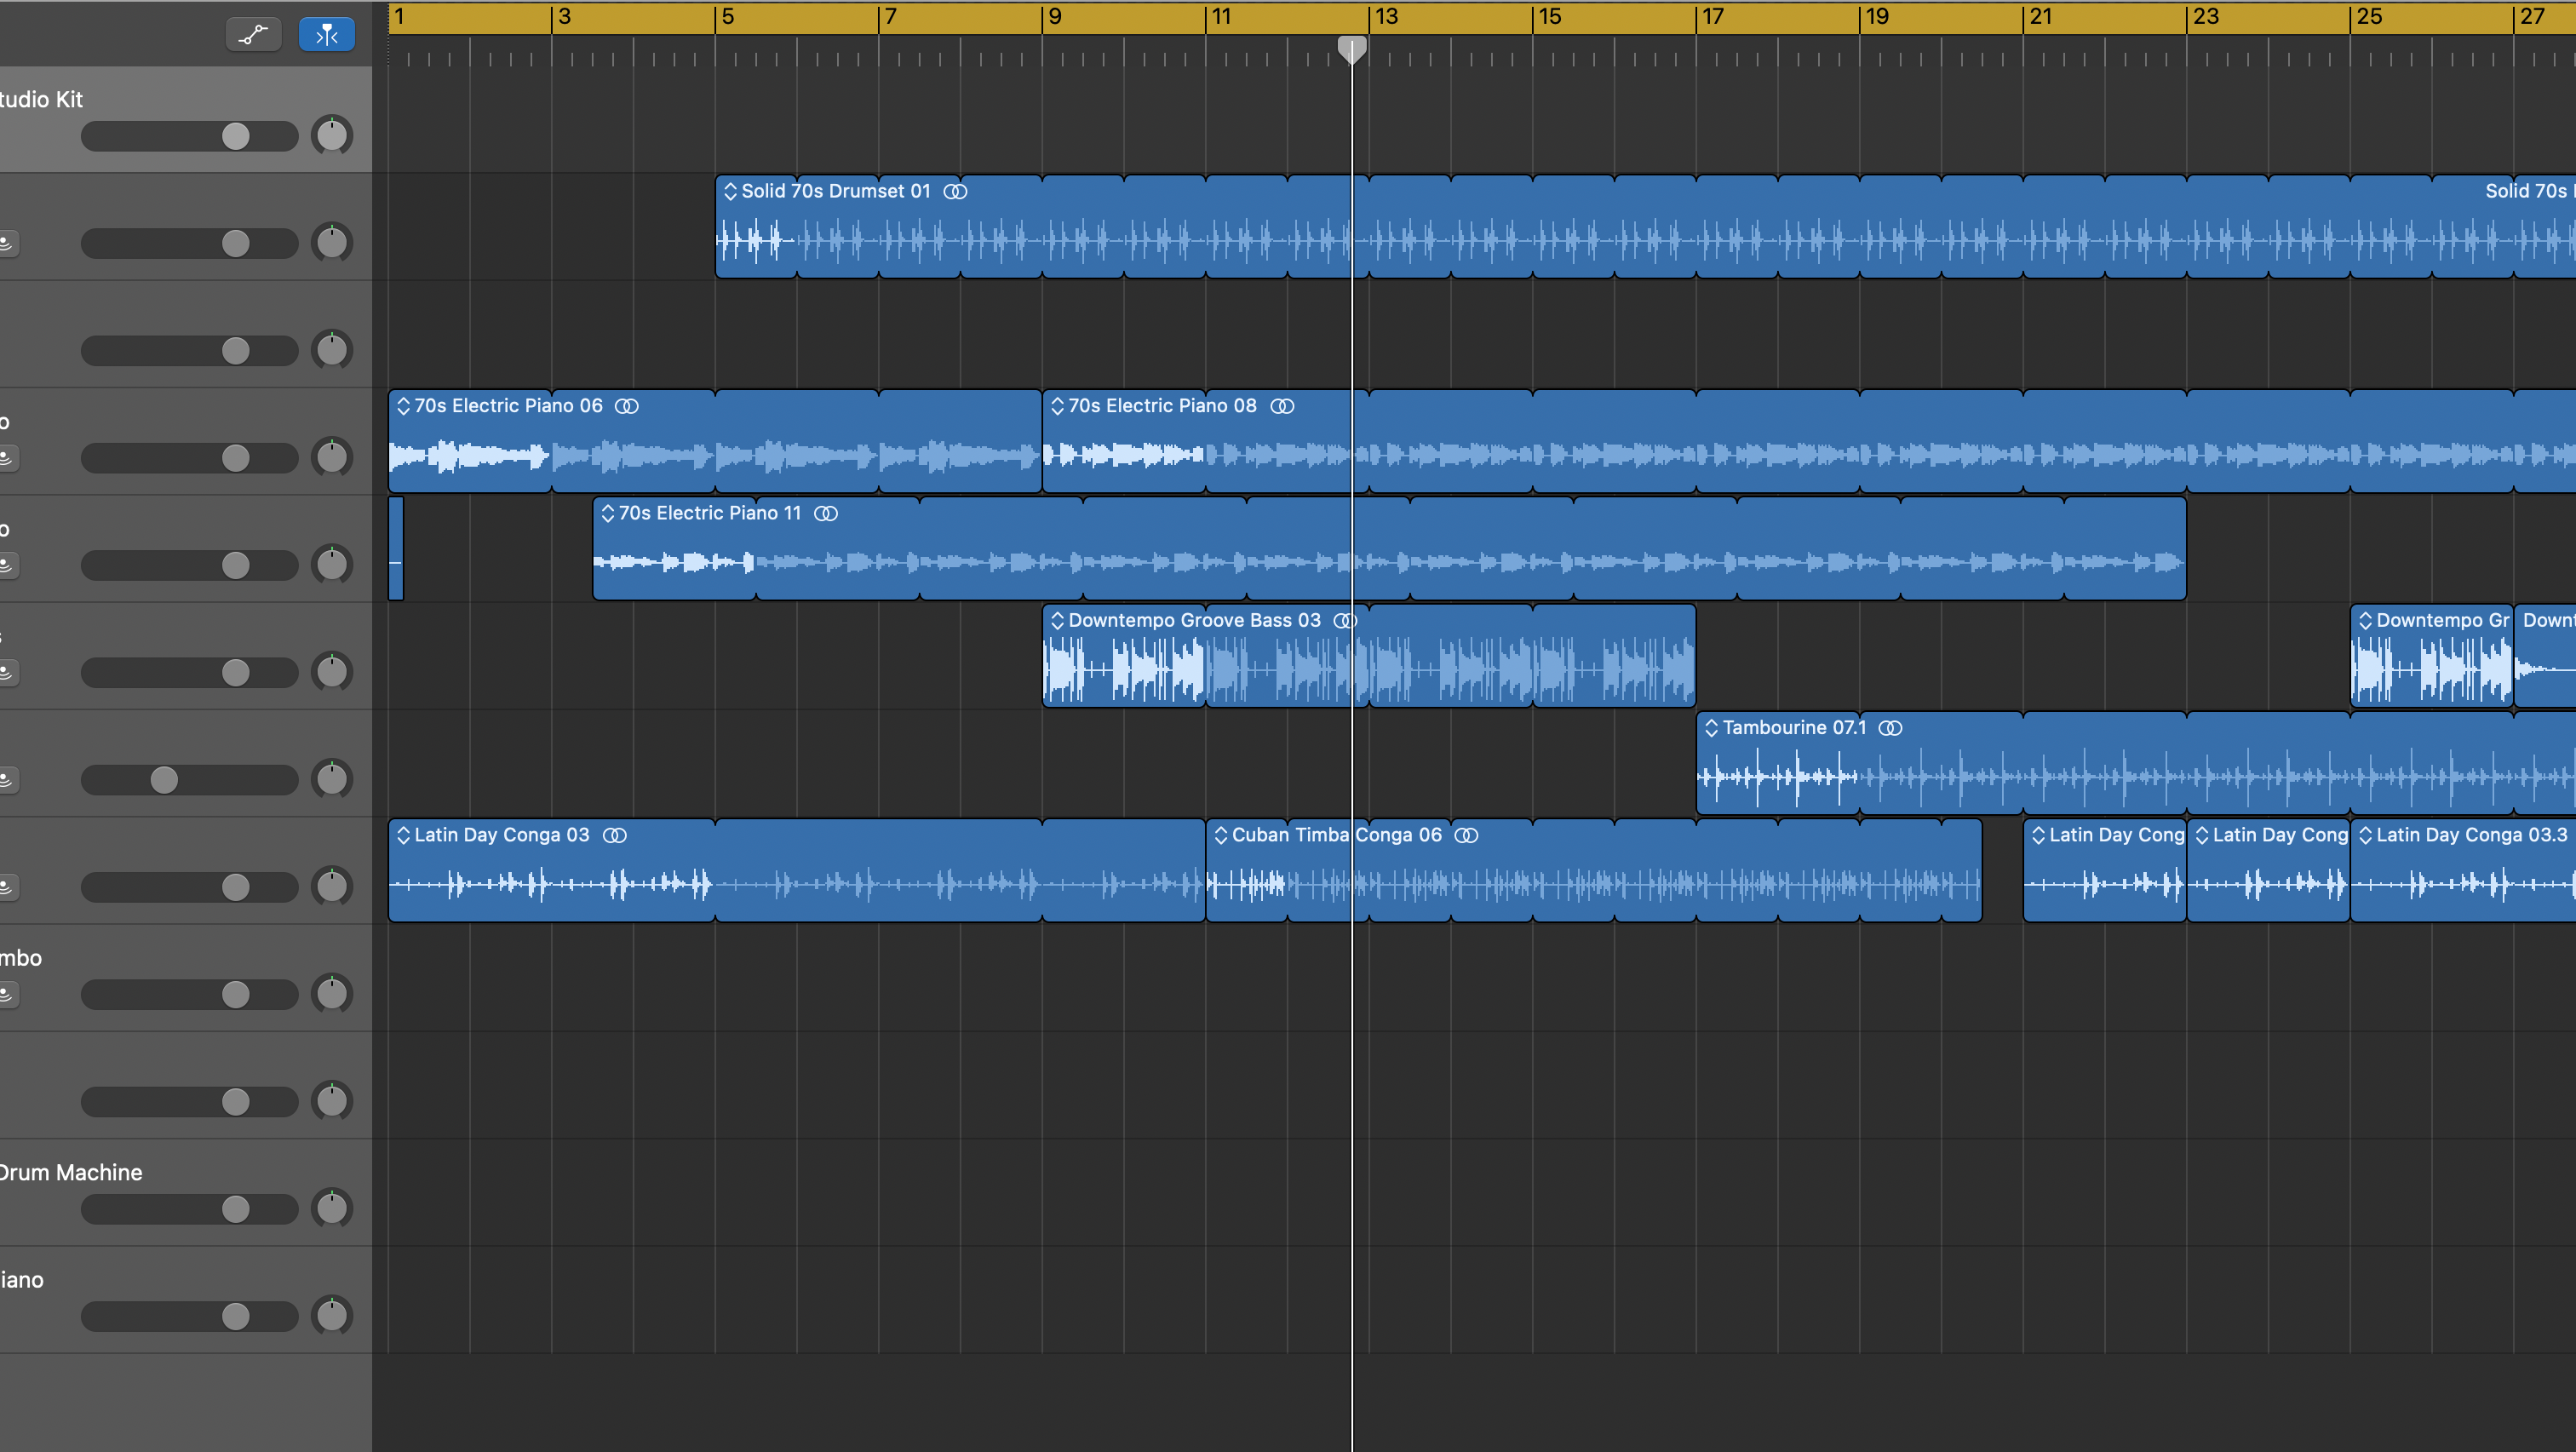The image size is (2576, 1452).
Task: Click the short region at bar 1 on Electric Piano 11 track
Action: click(396, 548)
